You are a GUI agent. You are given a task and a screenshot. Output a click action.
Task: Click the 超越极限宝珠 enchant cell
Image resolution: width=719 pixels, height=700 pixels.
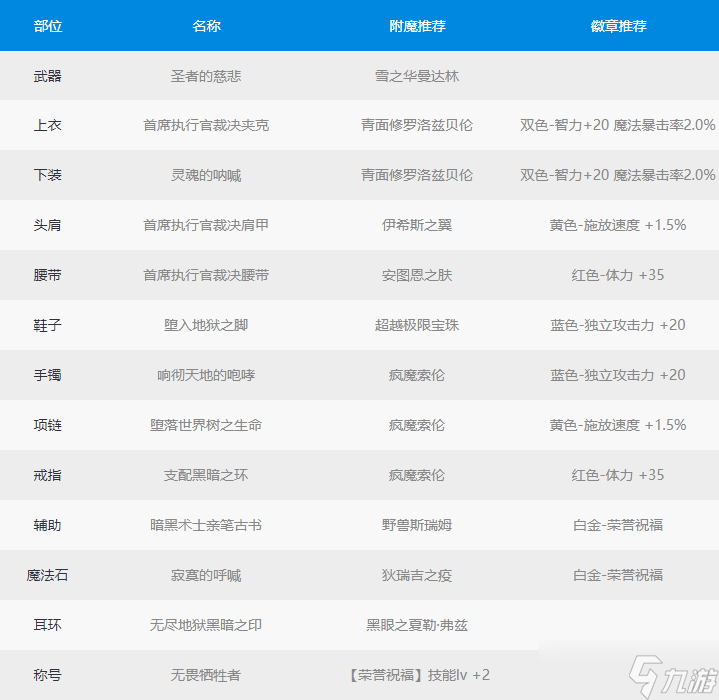tap(417, 325)
